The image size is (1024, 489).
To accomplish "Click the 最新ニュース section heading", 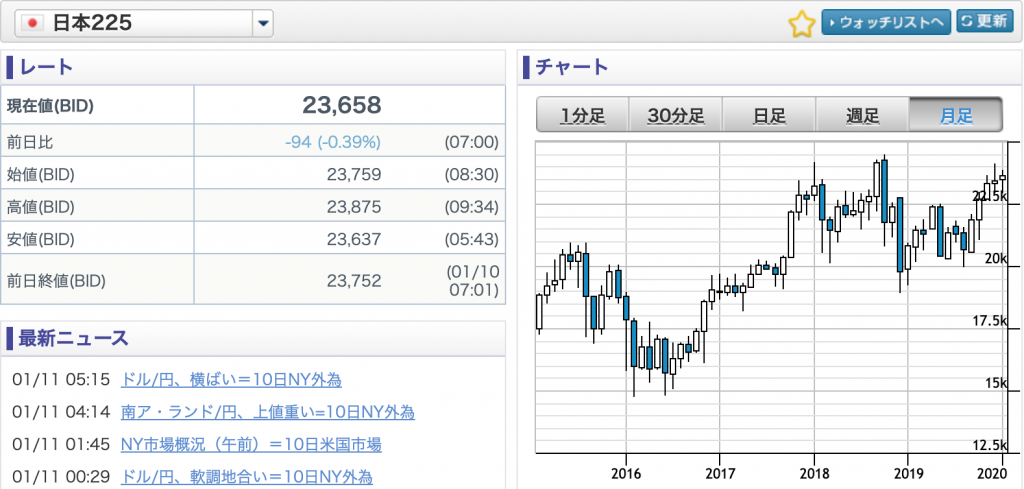I will (73, 338).
